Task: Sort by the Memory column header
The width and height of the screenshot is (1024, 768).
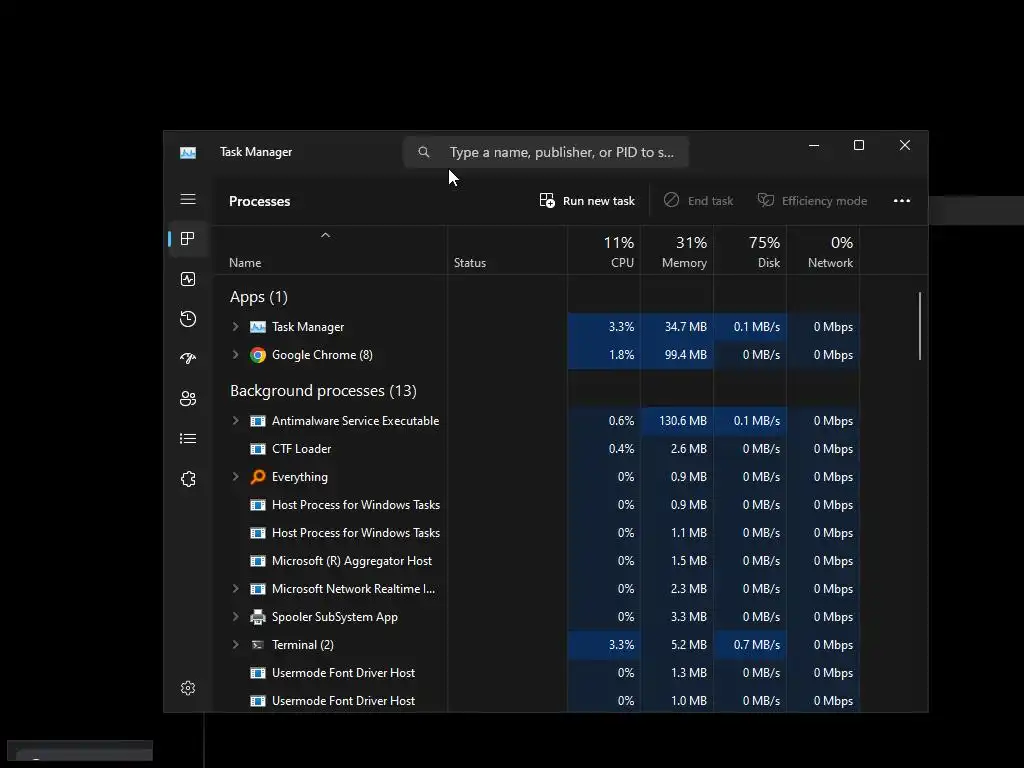Action: point(677,251)
